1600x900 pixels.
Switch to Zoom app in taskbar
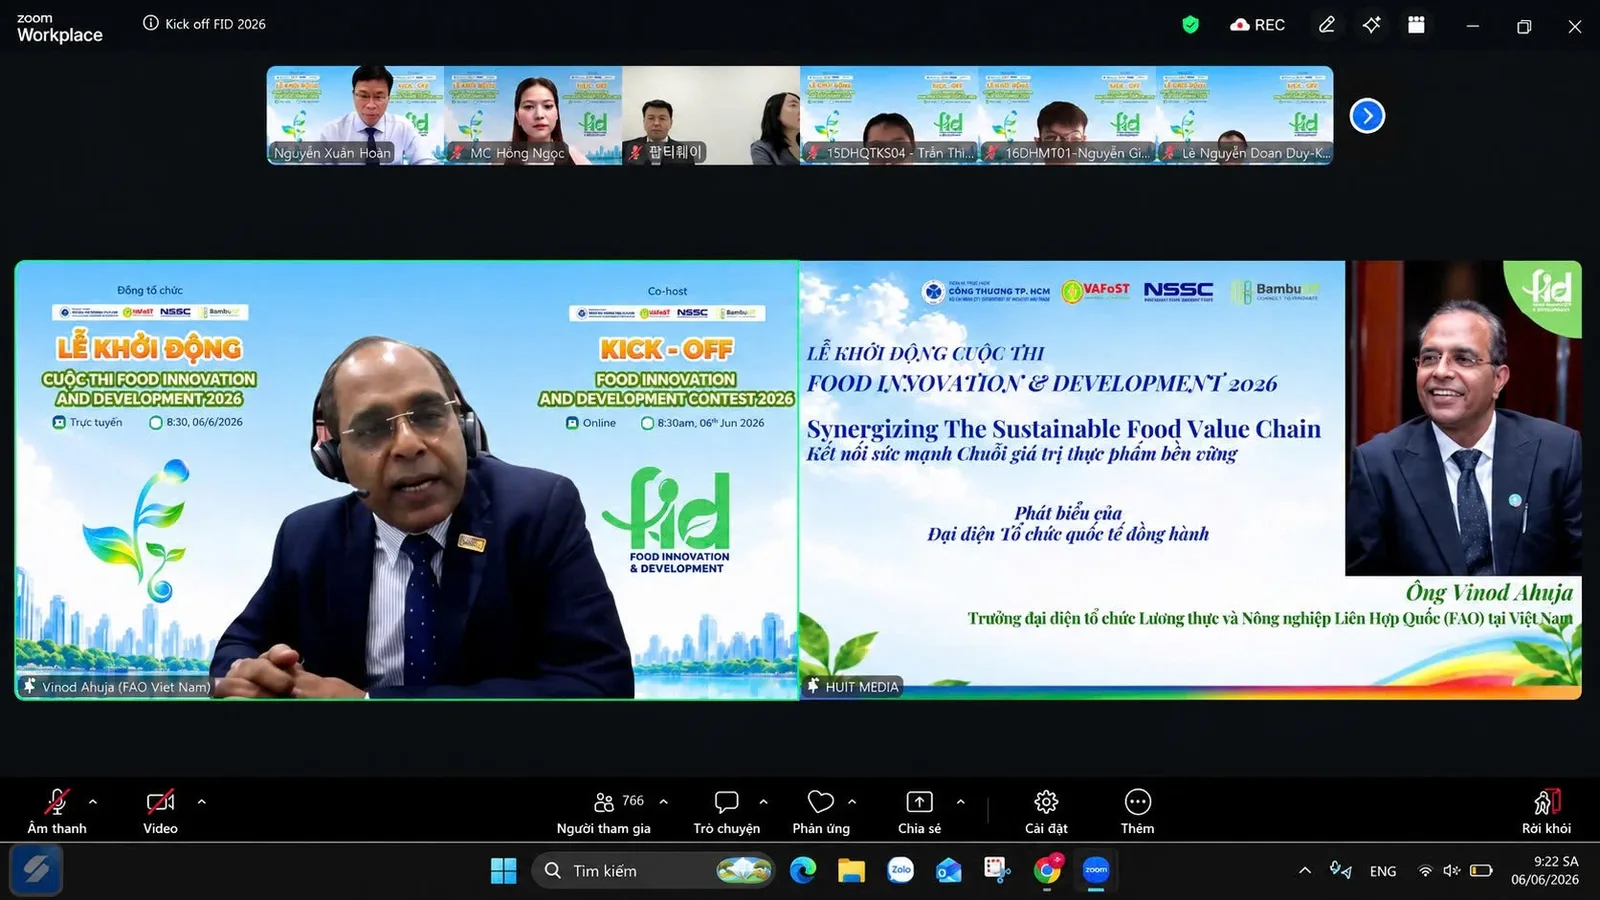1096,871
